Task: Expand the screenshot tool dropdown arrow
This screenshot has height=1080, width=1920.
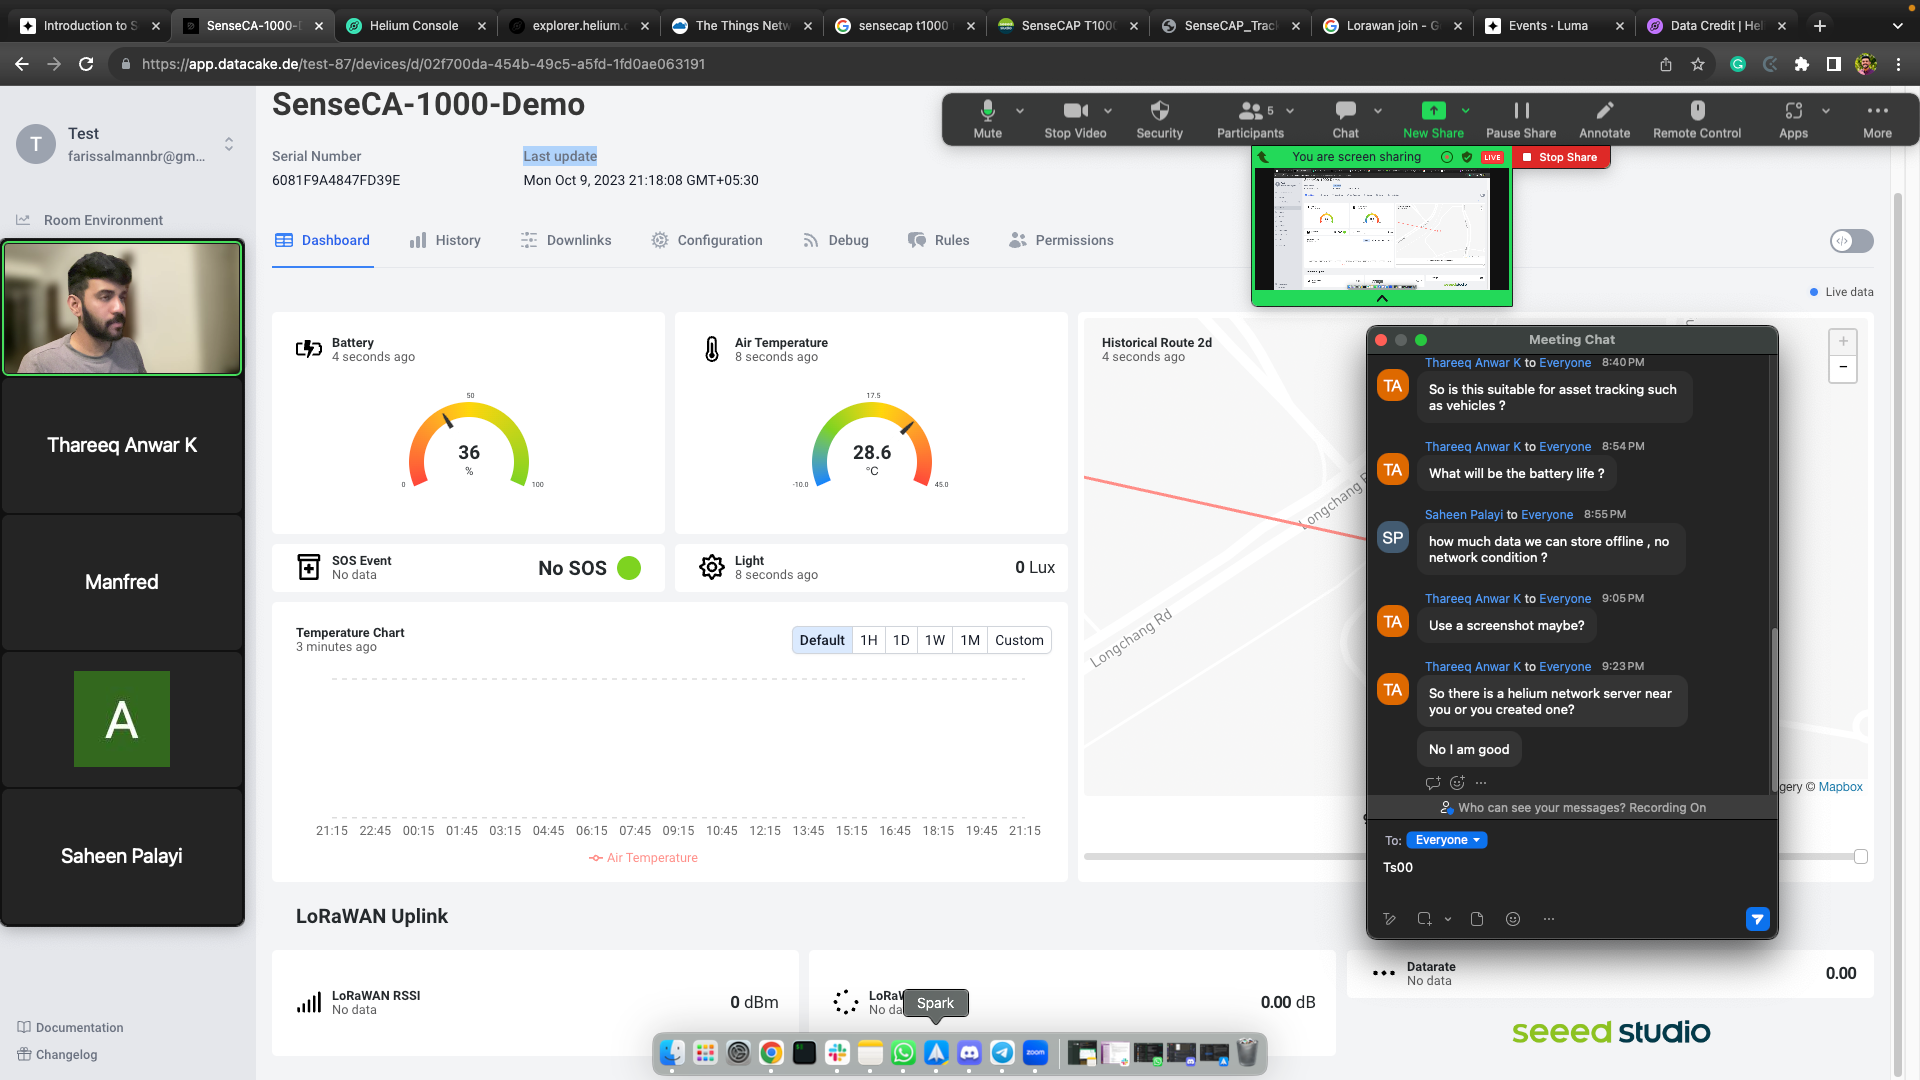Action: point(1448,919)
